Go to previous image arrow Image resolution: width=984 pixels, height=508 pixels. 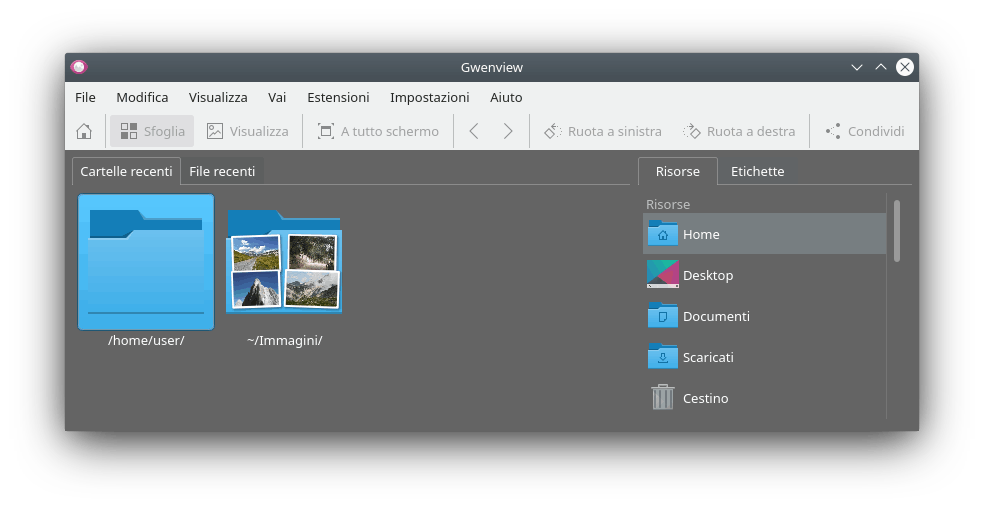474,131
